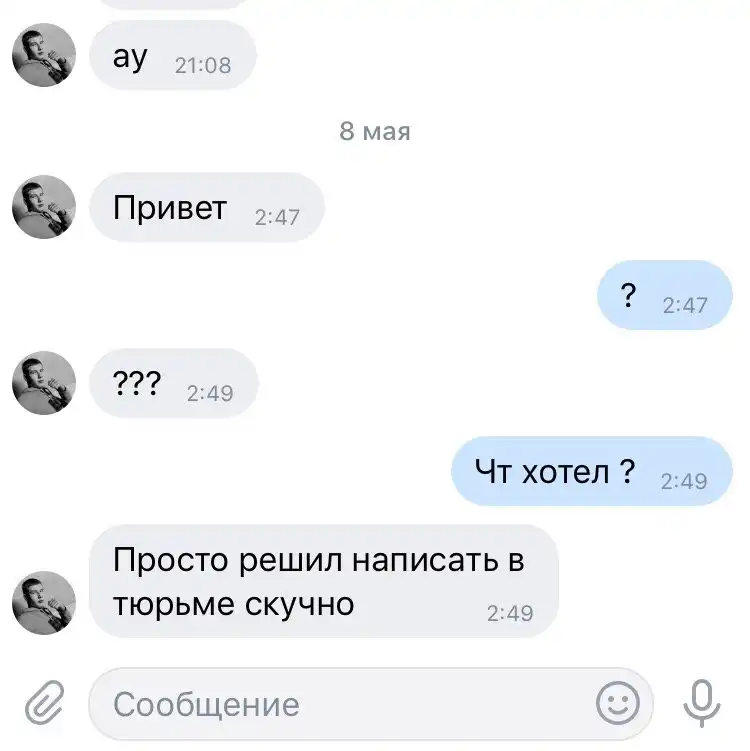Tap the 2:49 timestamp on Чт хотел message

tap(684, 481)
